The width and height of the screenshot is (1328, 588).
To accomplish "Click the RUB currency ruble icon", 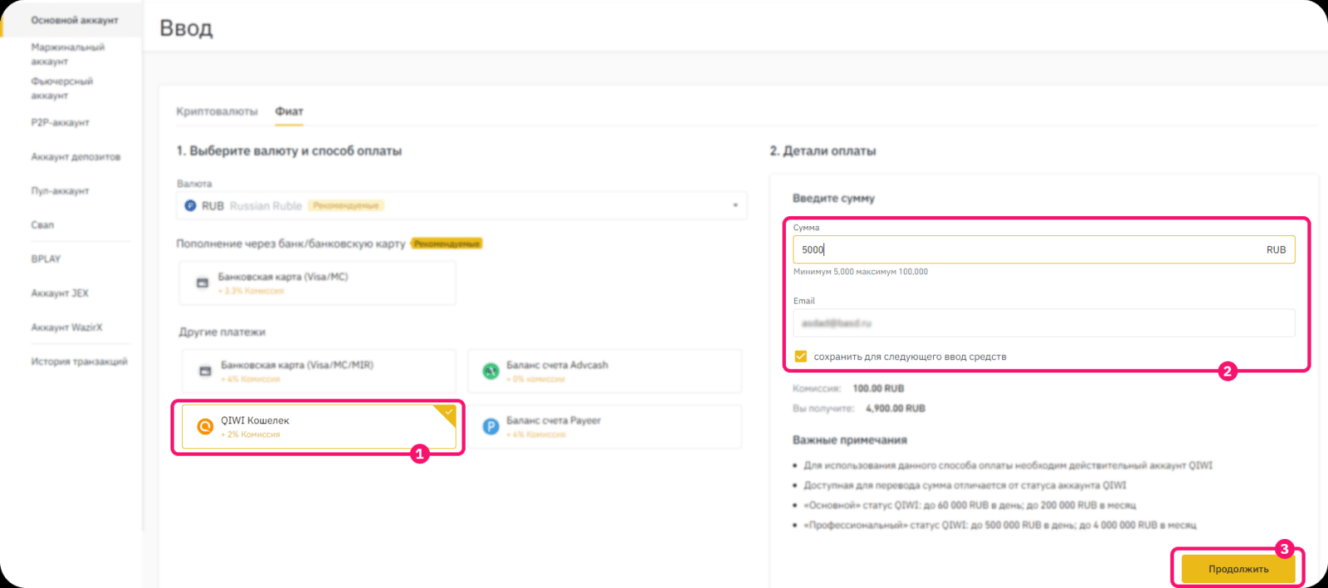I will (190, 205).
